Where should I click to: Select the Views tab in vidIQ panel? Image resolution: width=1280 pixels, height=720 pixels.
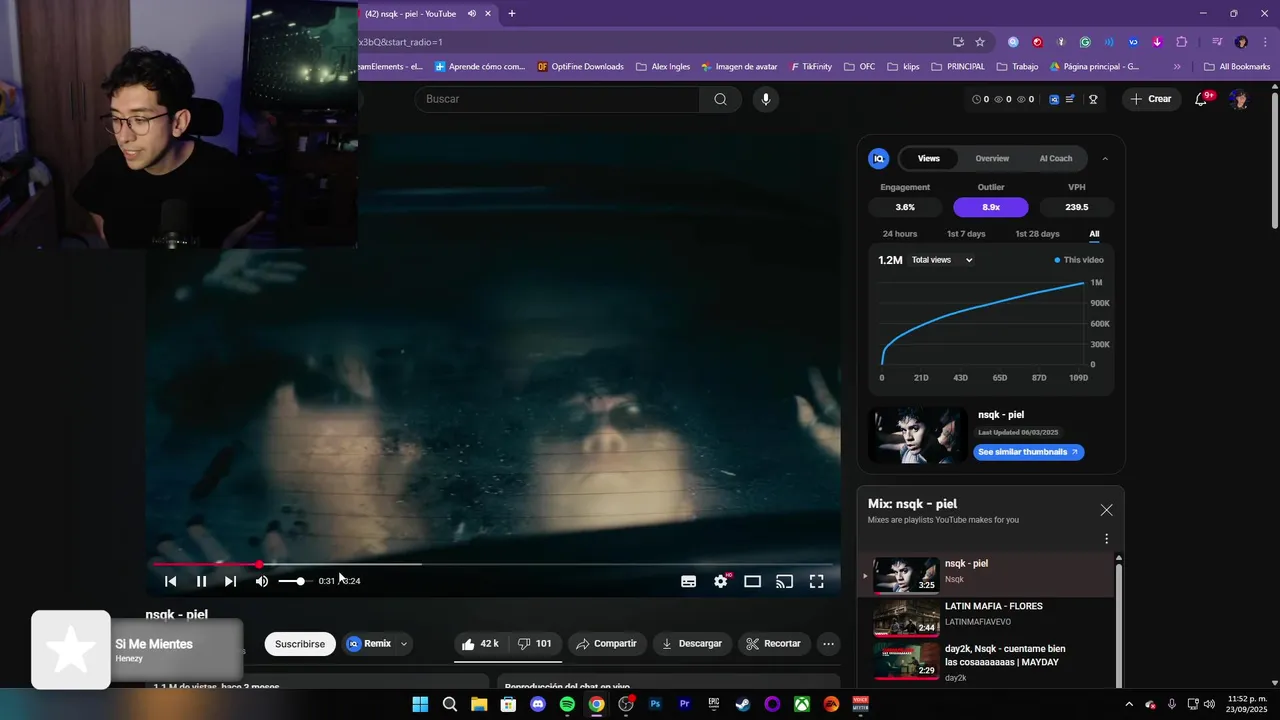pos(929,158)
